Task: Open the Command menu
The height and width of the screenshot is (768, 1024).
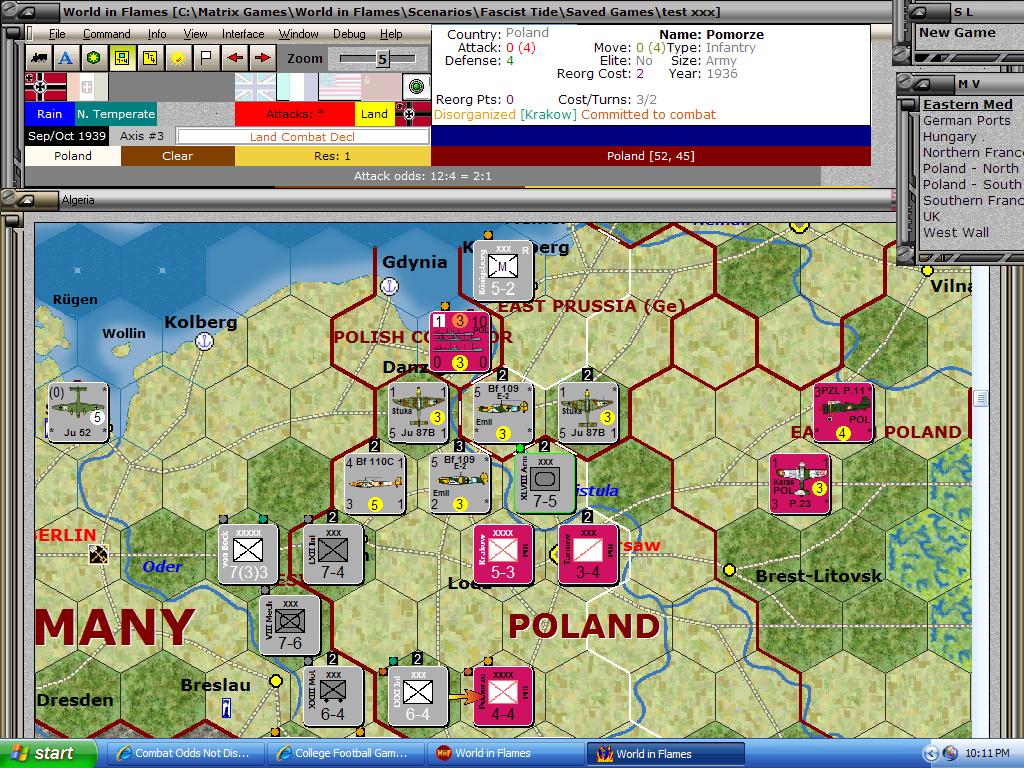Action: (x=107, y=33)
